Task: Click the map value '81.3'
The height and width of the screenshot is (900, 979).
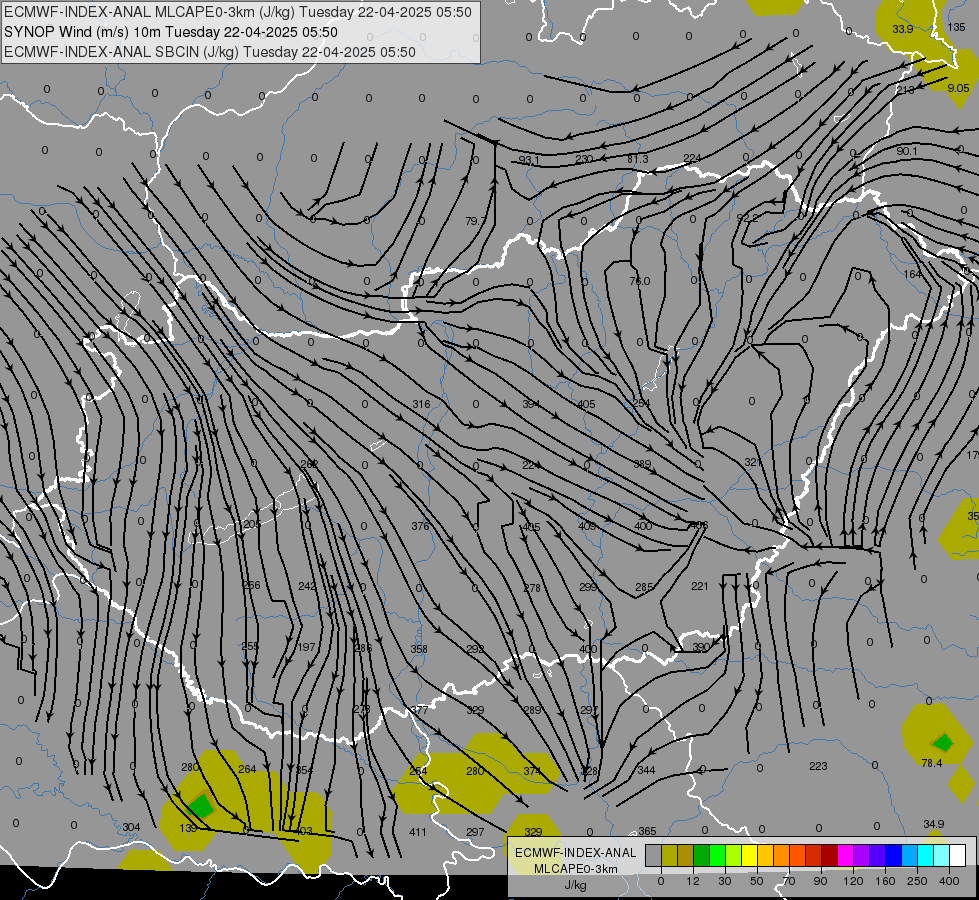Action: tap(637, 159)
